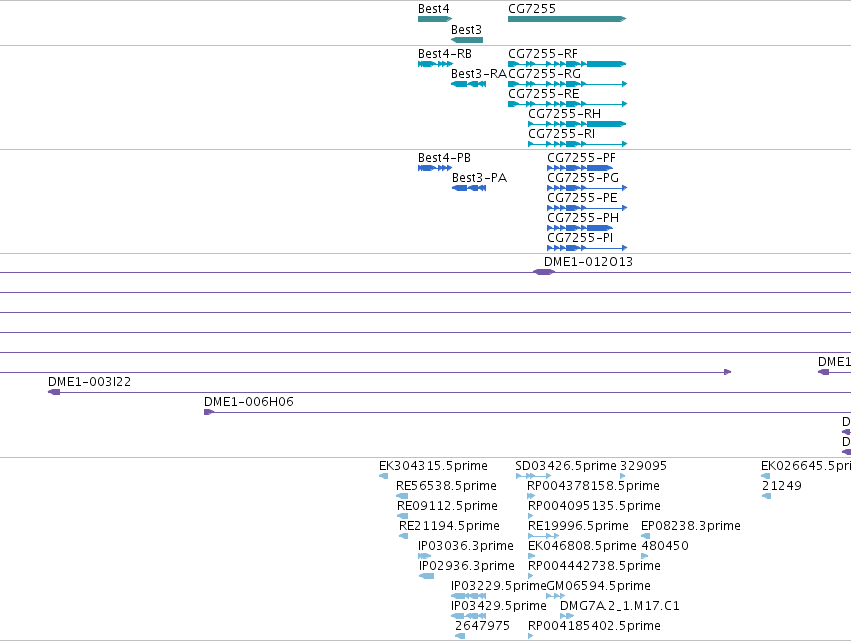Click EST RE56538.5prime
Viewport: 851px width, 641px height.
coord(402,496)
